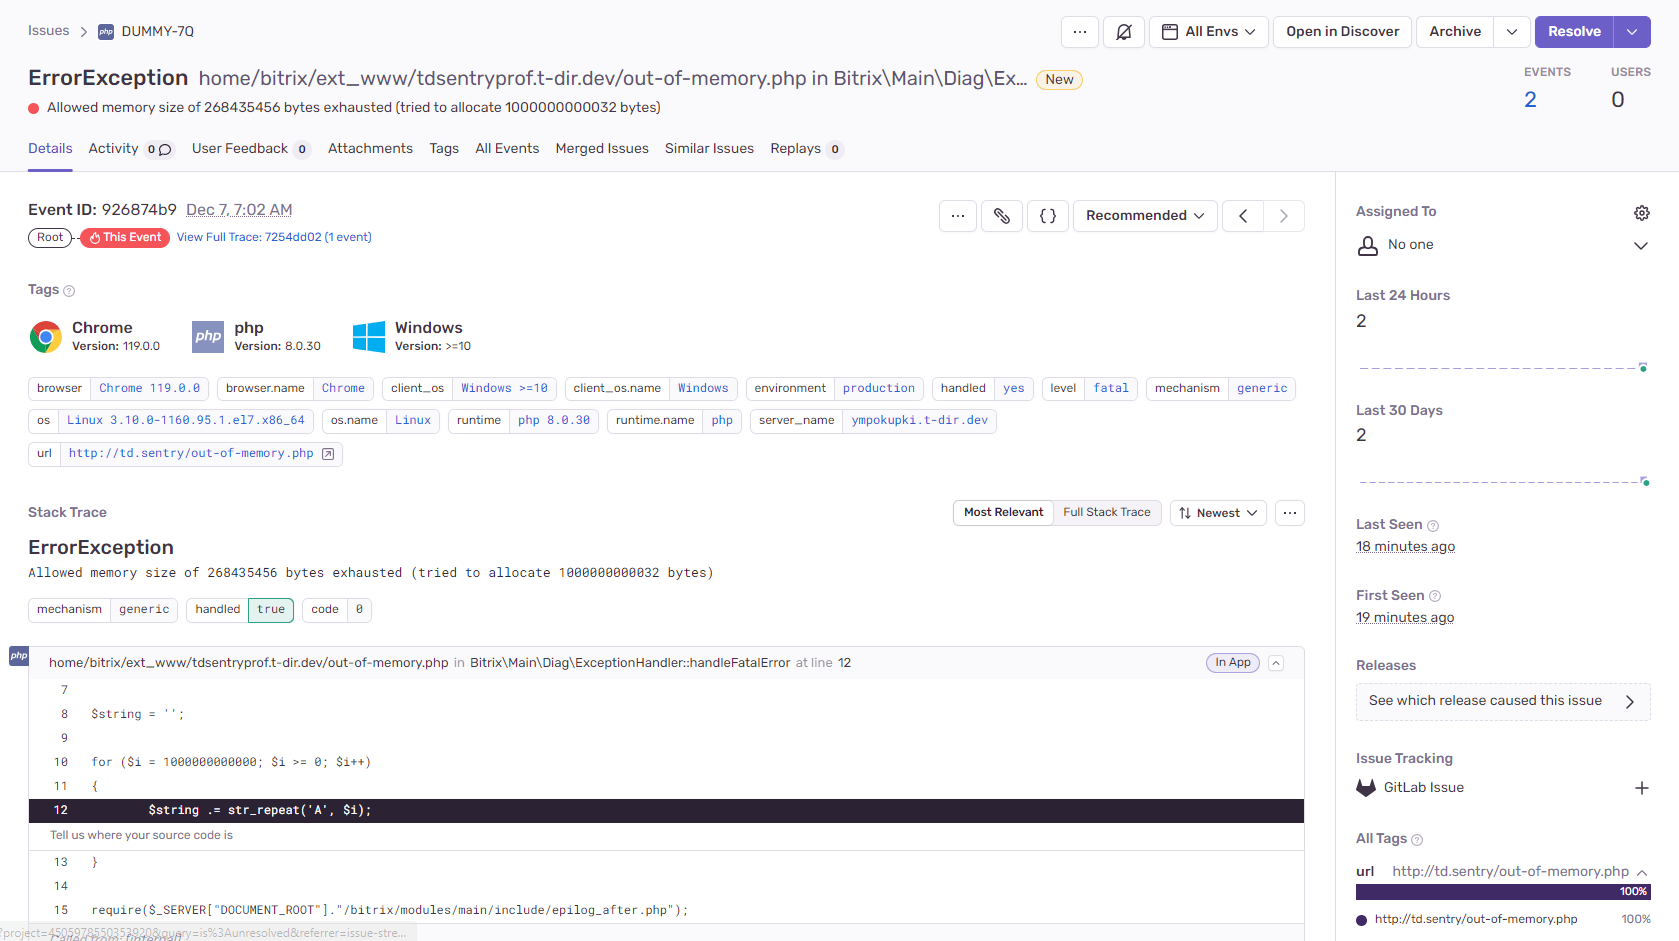The width and height of the screenshot is (1679, 941).
Task: Click the All Tags help icon
Action: click(x=1417, y=840)
